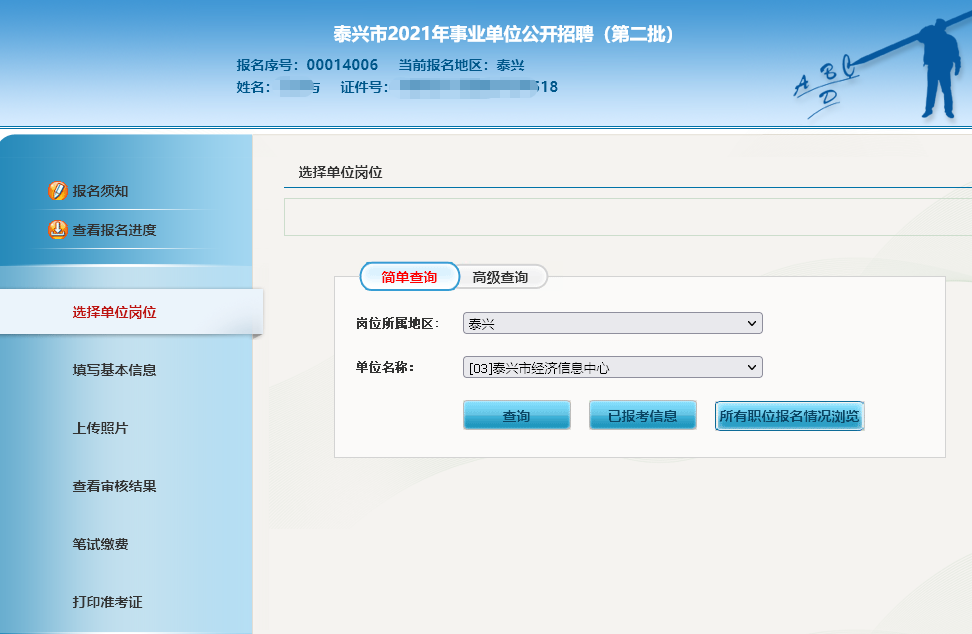This screenshot has height=634, width=972.
Task: Click the 已报考信息 button
Action: tap(642, 416)
